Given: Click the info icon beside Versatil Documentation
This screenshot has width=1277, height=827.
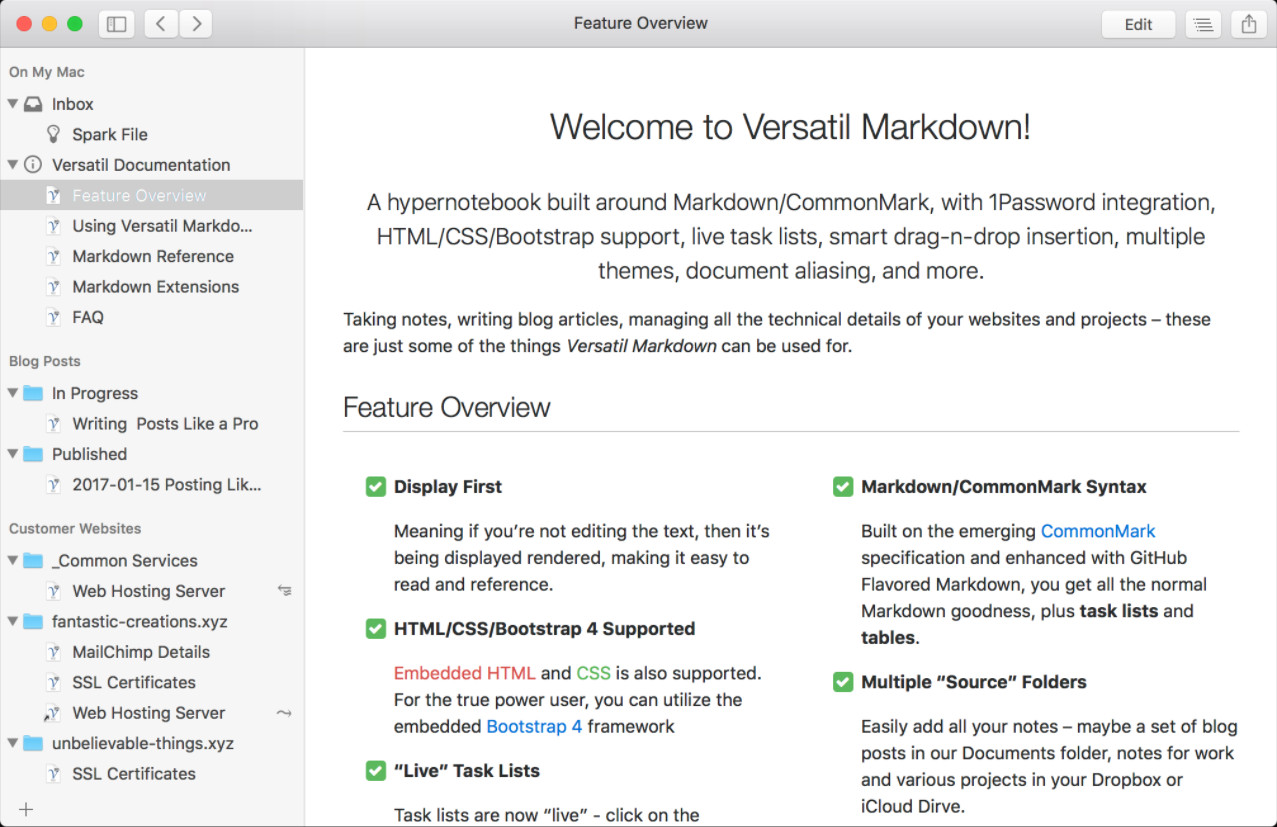Looking at the screenshot, I should (33, 165).
